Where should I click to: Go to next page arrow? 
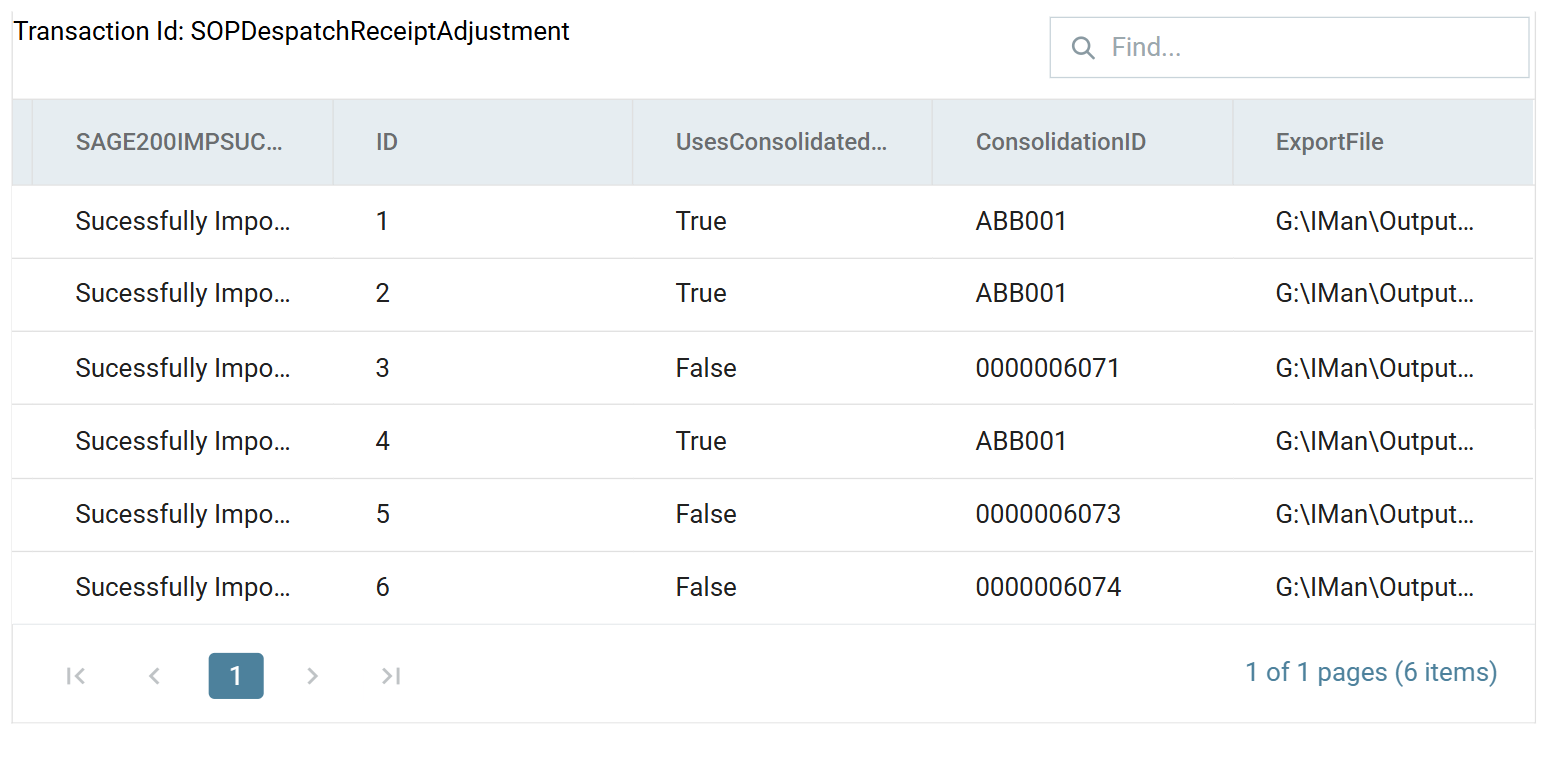[312, 676]
